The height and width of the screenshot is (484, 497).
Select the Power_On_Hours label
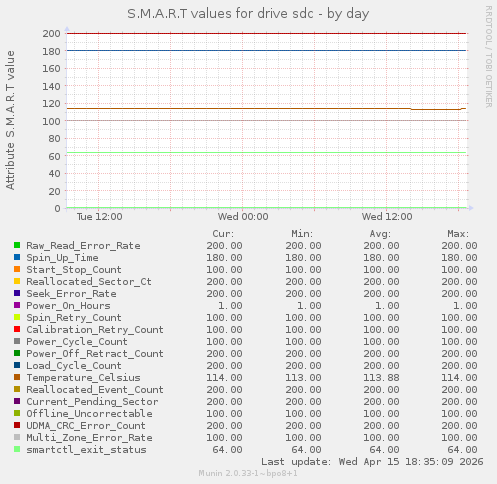click(x=68, y=306)
